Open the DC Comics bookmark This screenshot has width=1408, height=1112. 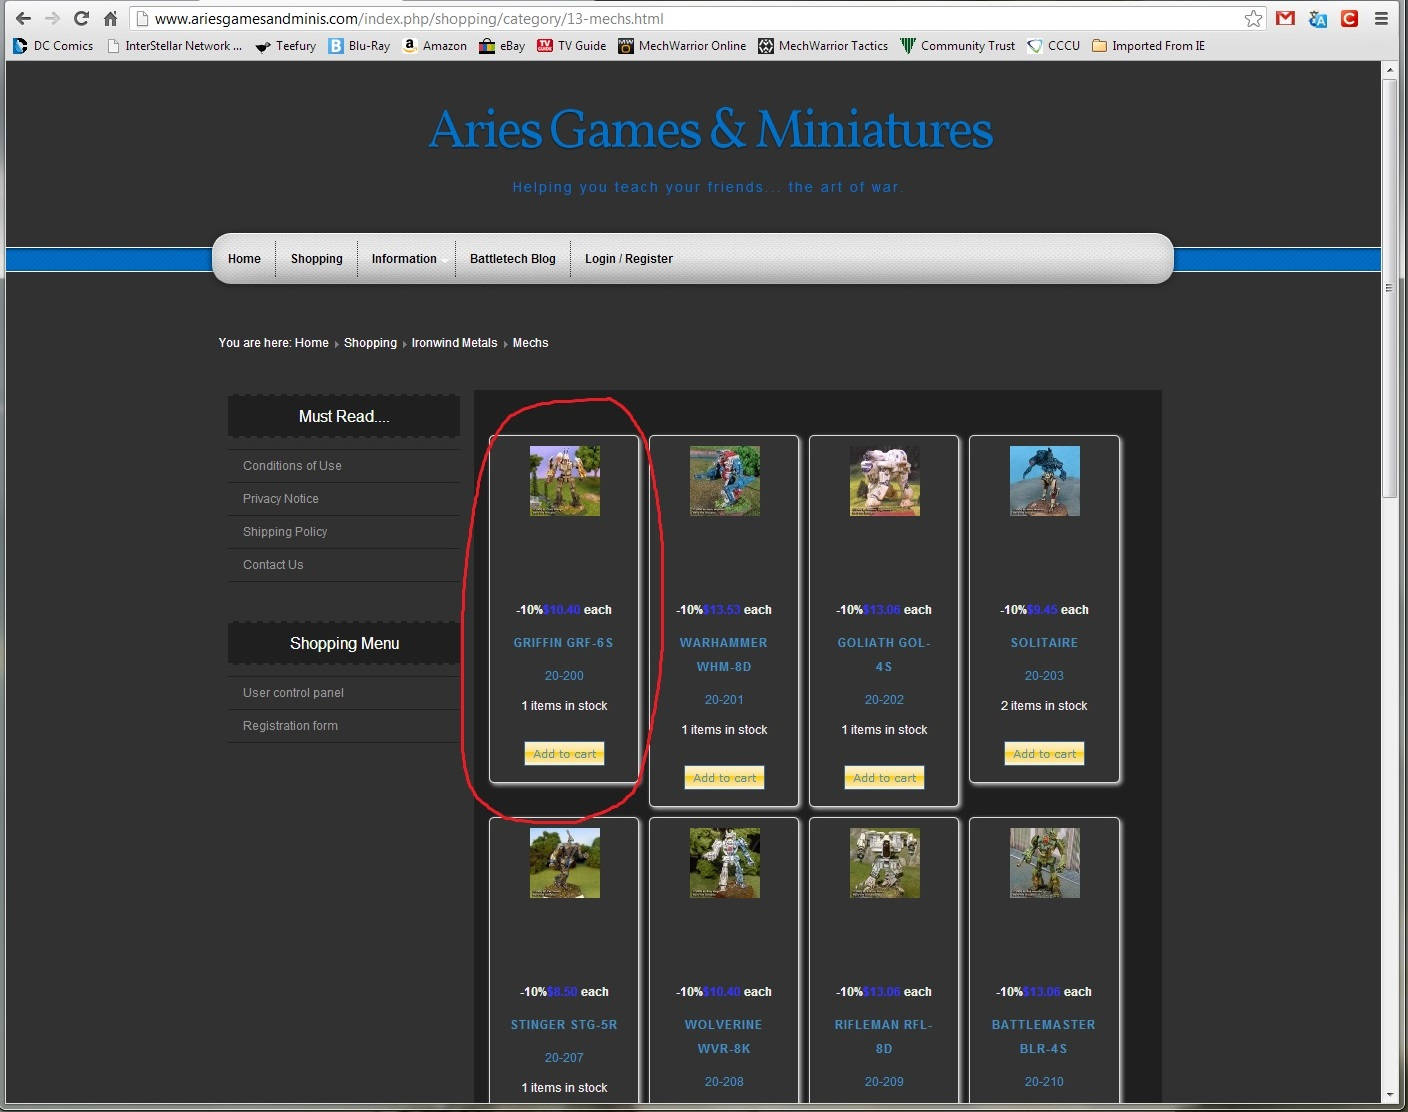tap(53, 45)
